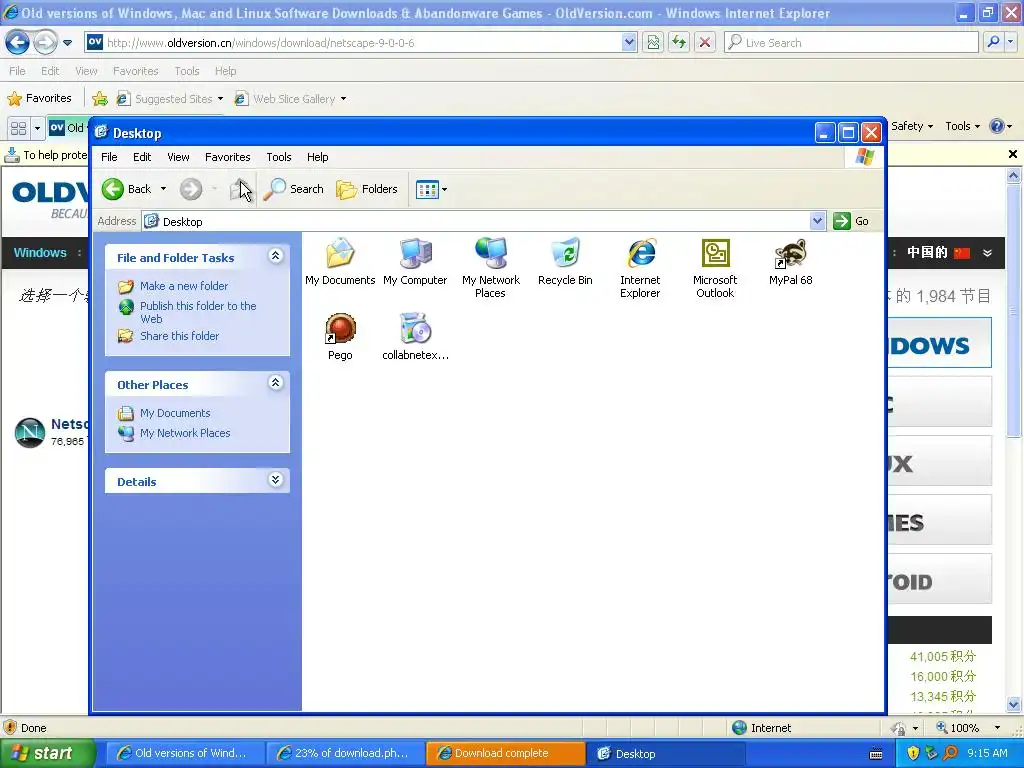
Task: Click the compatibility view icon in IE
Action: click(x=653, y=42)
